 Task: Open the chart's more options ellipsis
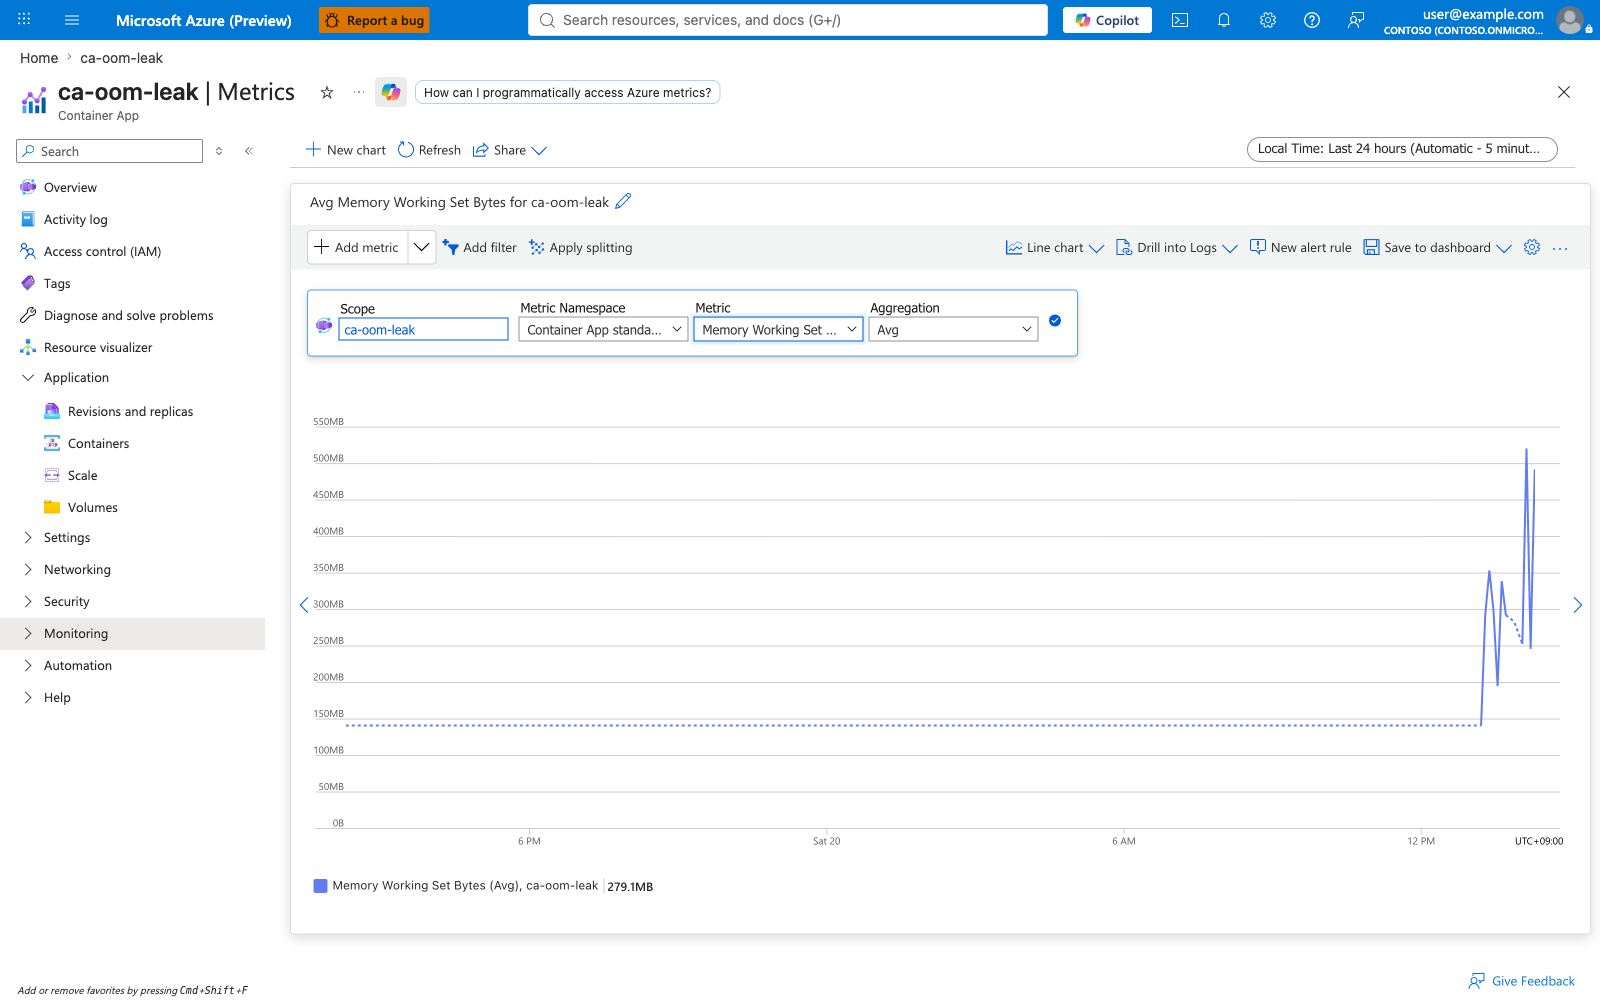click(x=1560, y=248)
